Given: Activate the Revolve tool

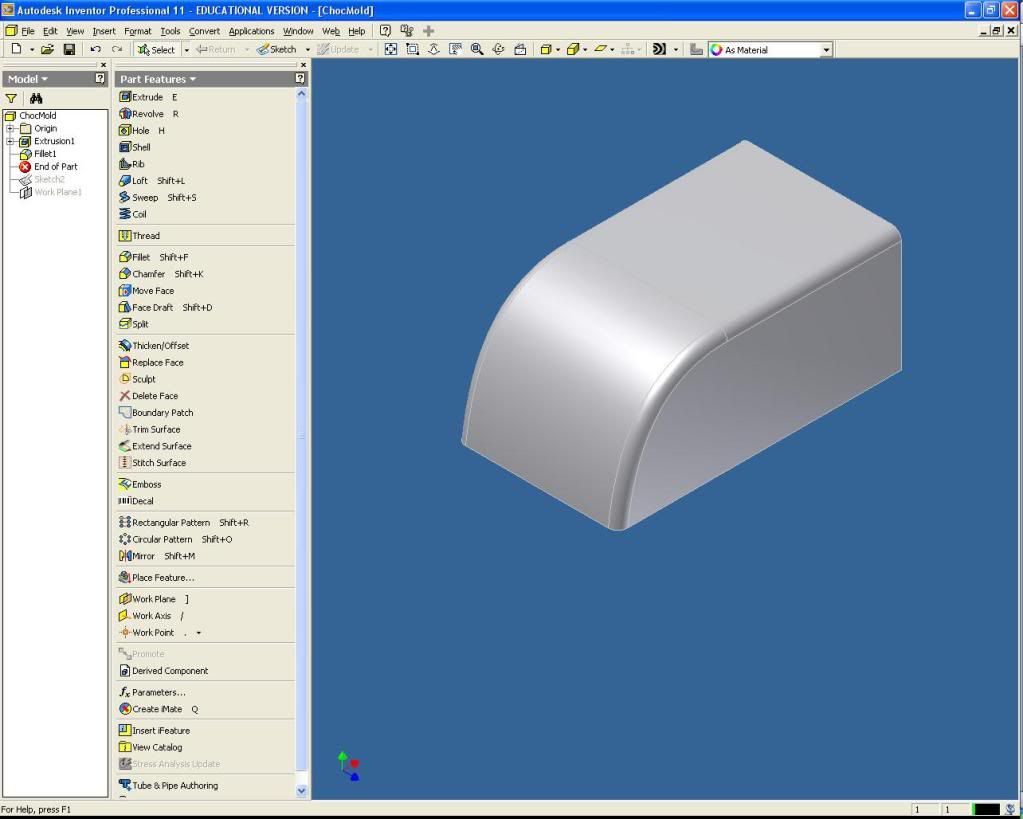Looking at the screenshot, I should point(147,114).
